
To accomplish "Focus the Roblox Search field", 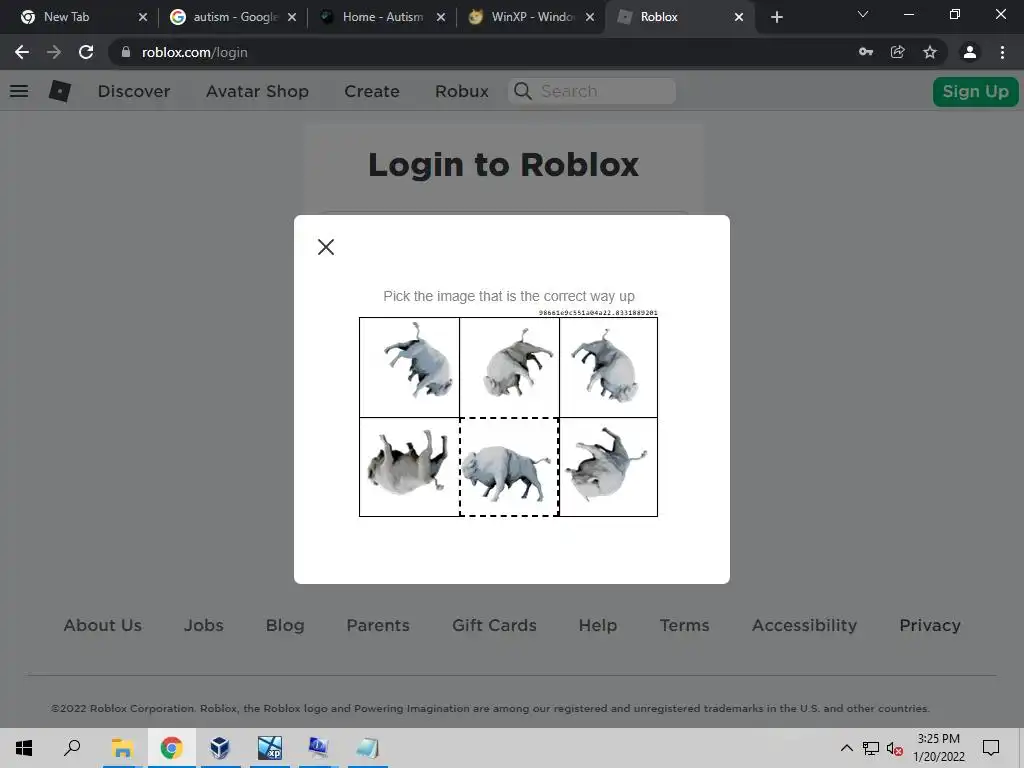I will click(x=592, y=91).
